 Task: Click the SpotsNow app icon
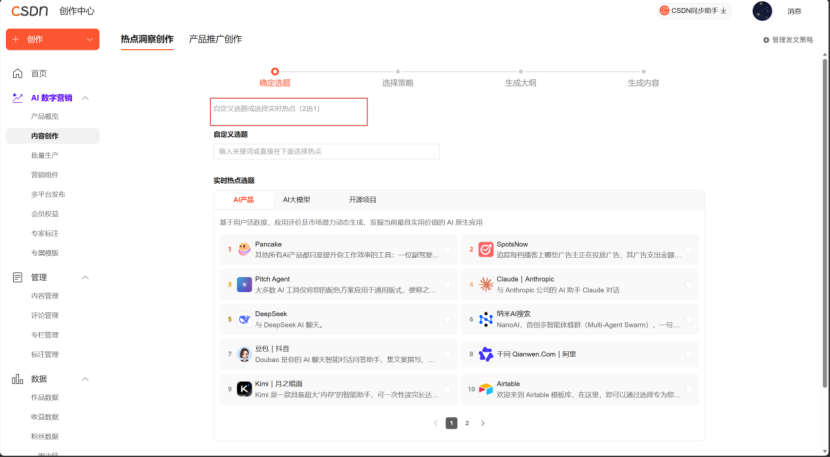click(x=485, y=249)
